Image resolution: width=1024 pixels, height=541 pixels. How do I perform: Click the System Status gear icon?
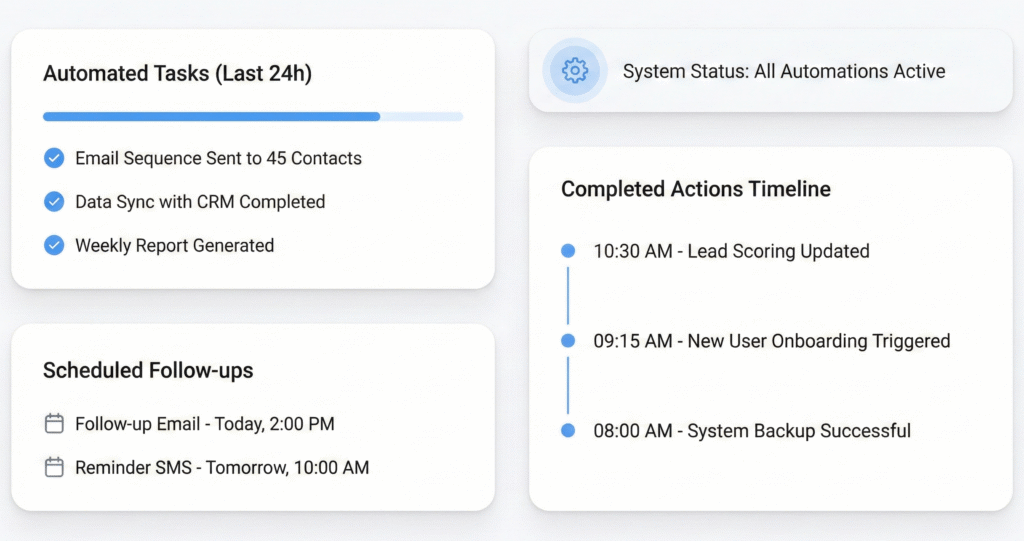point(575,71)
